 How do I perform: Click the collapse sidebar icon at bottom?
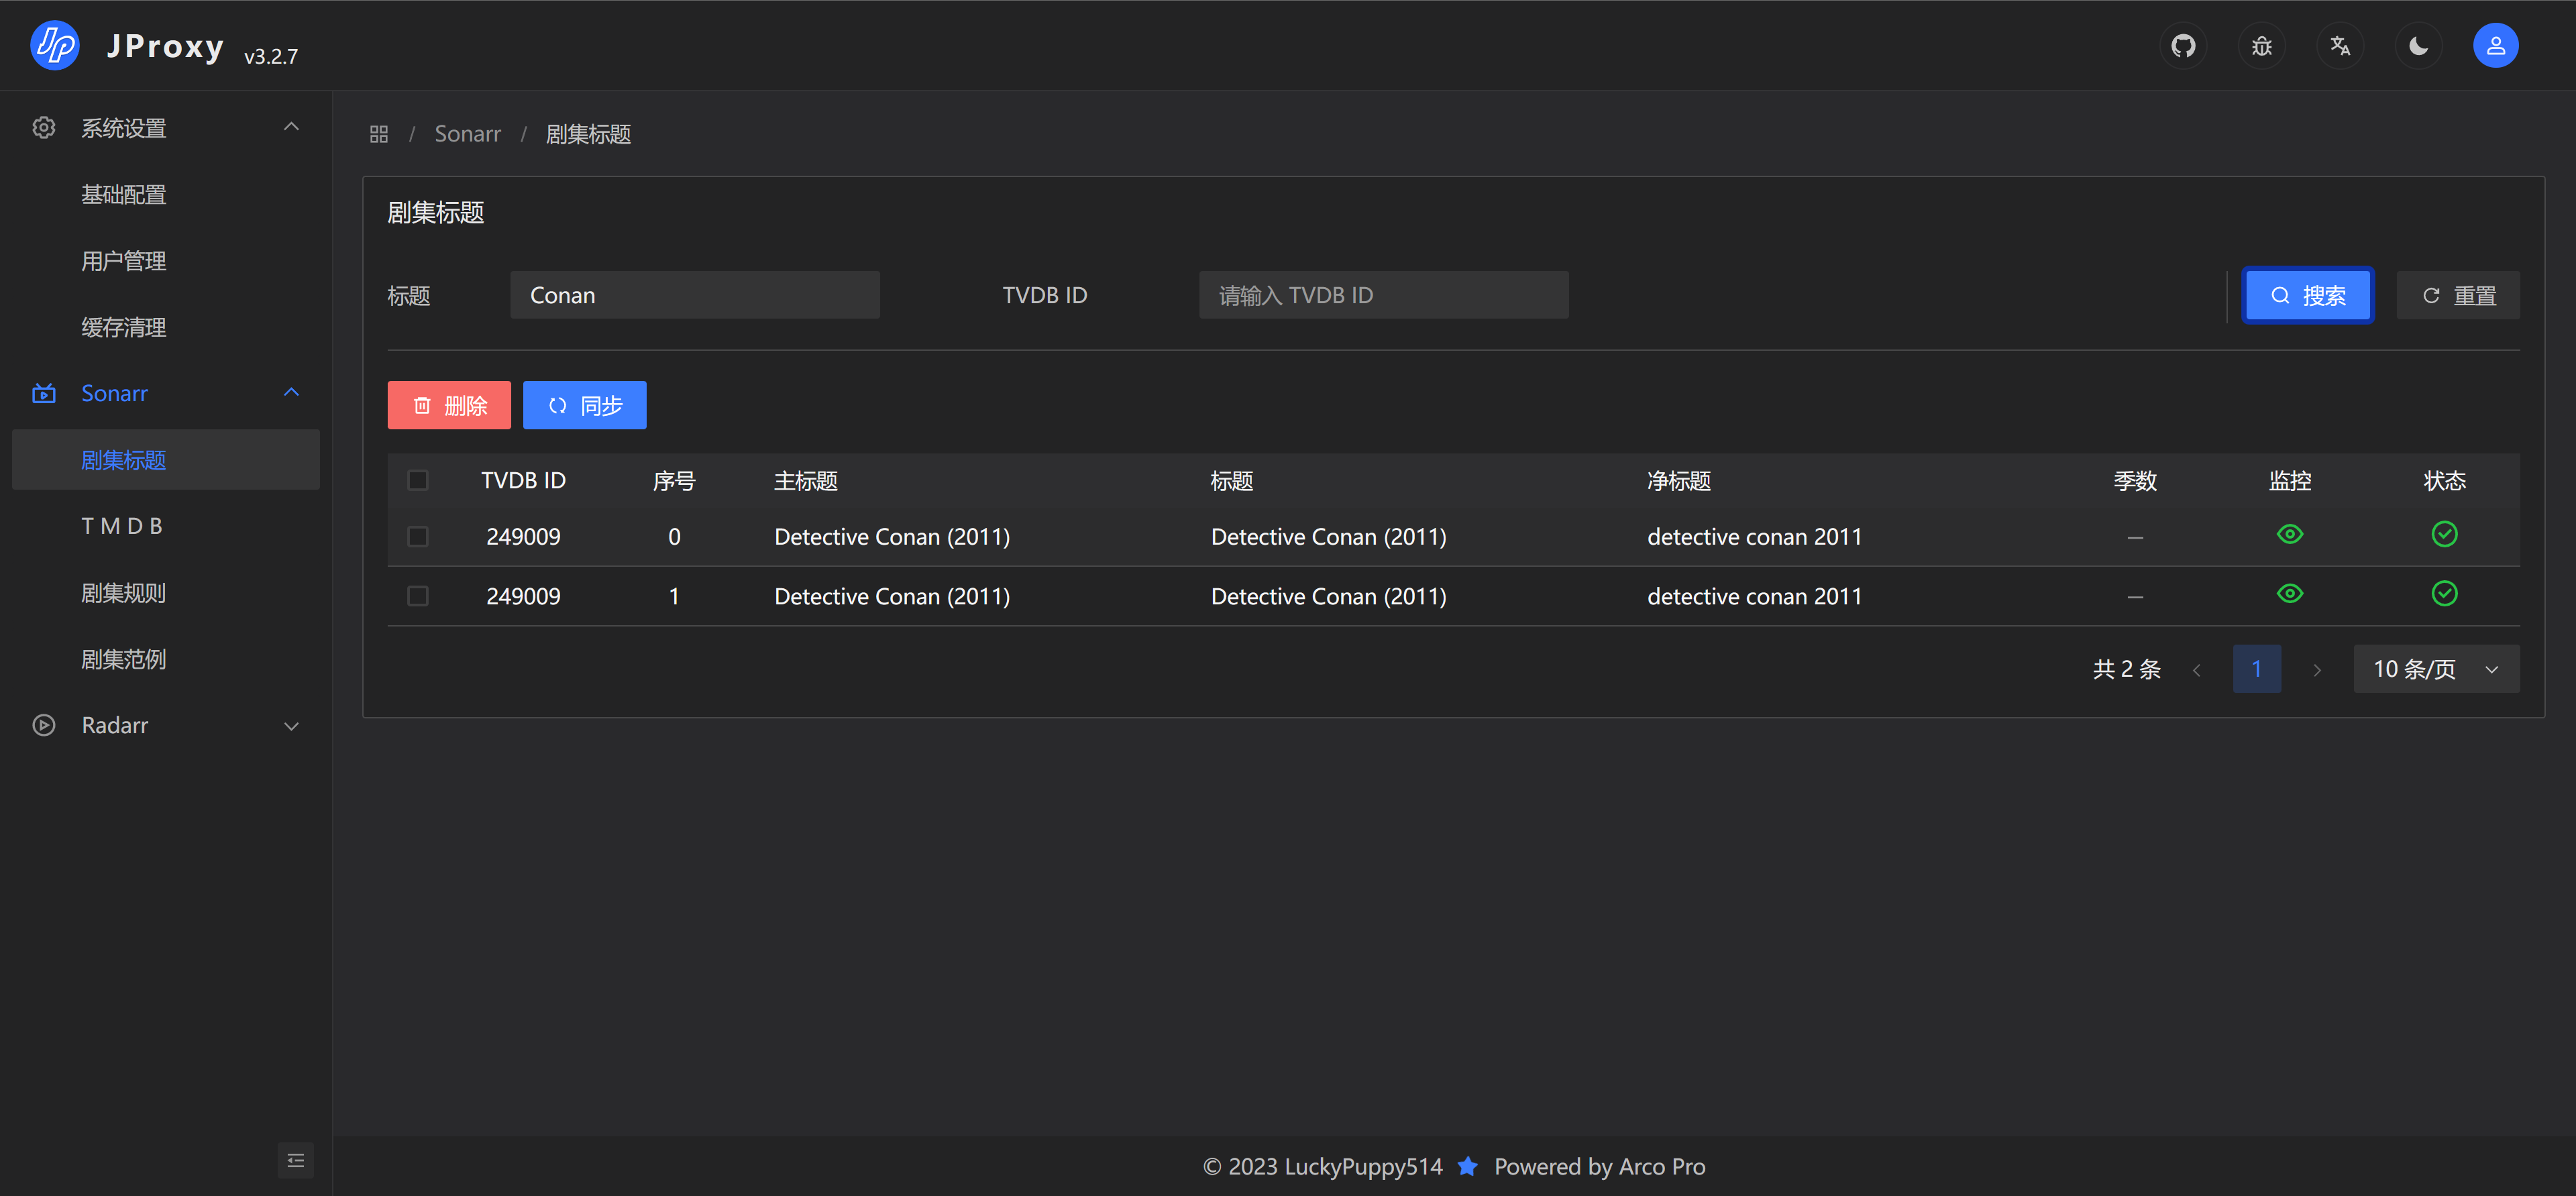point(296,1160)
